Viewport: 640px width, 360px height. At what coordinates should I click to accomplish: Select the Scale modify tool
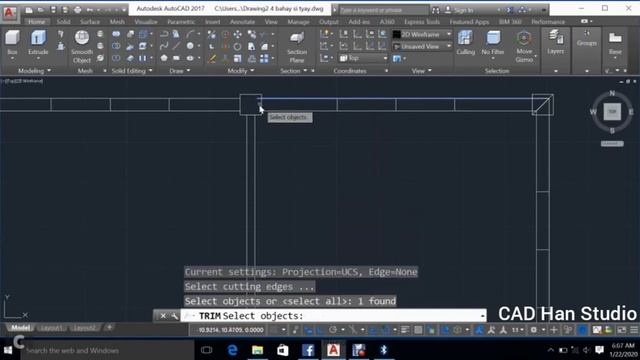[238, 59]
